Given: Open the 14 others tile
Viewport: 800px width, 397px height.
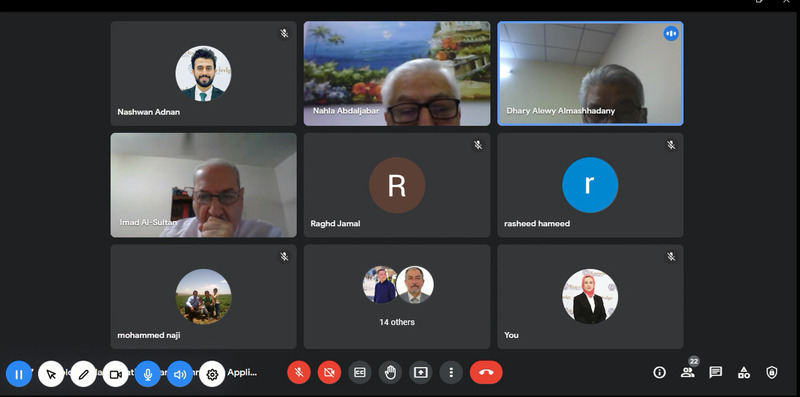Looking at the screenshot, I should (397, 296).
